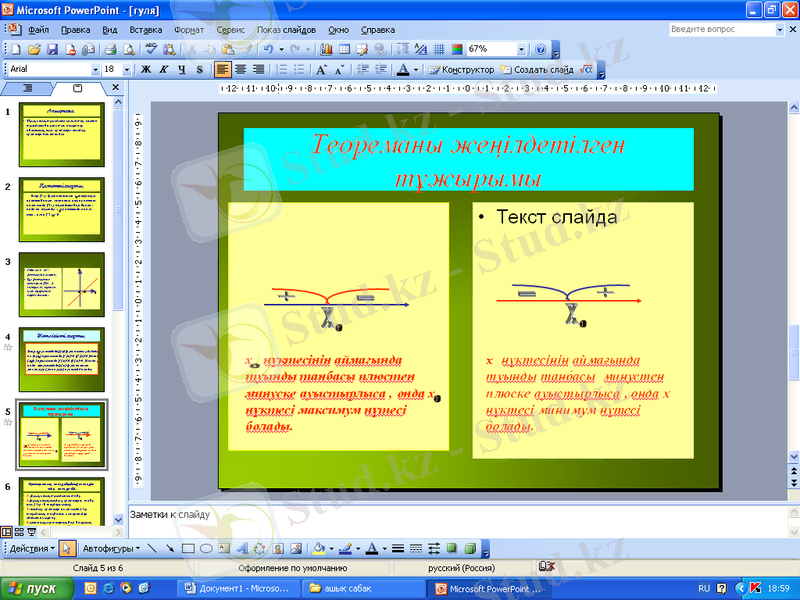Image resolution: width=800 pixels, height=600 pixels.
Task: Expand the Автофигуры menu
Action: click(x=111, y=548)
